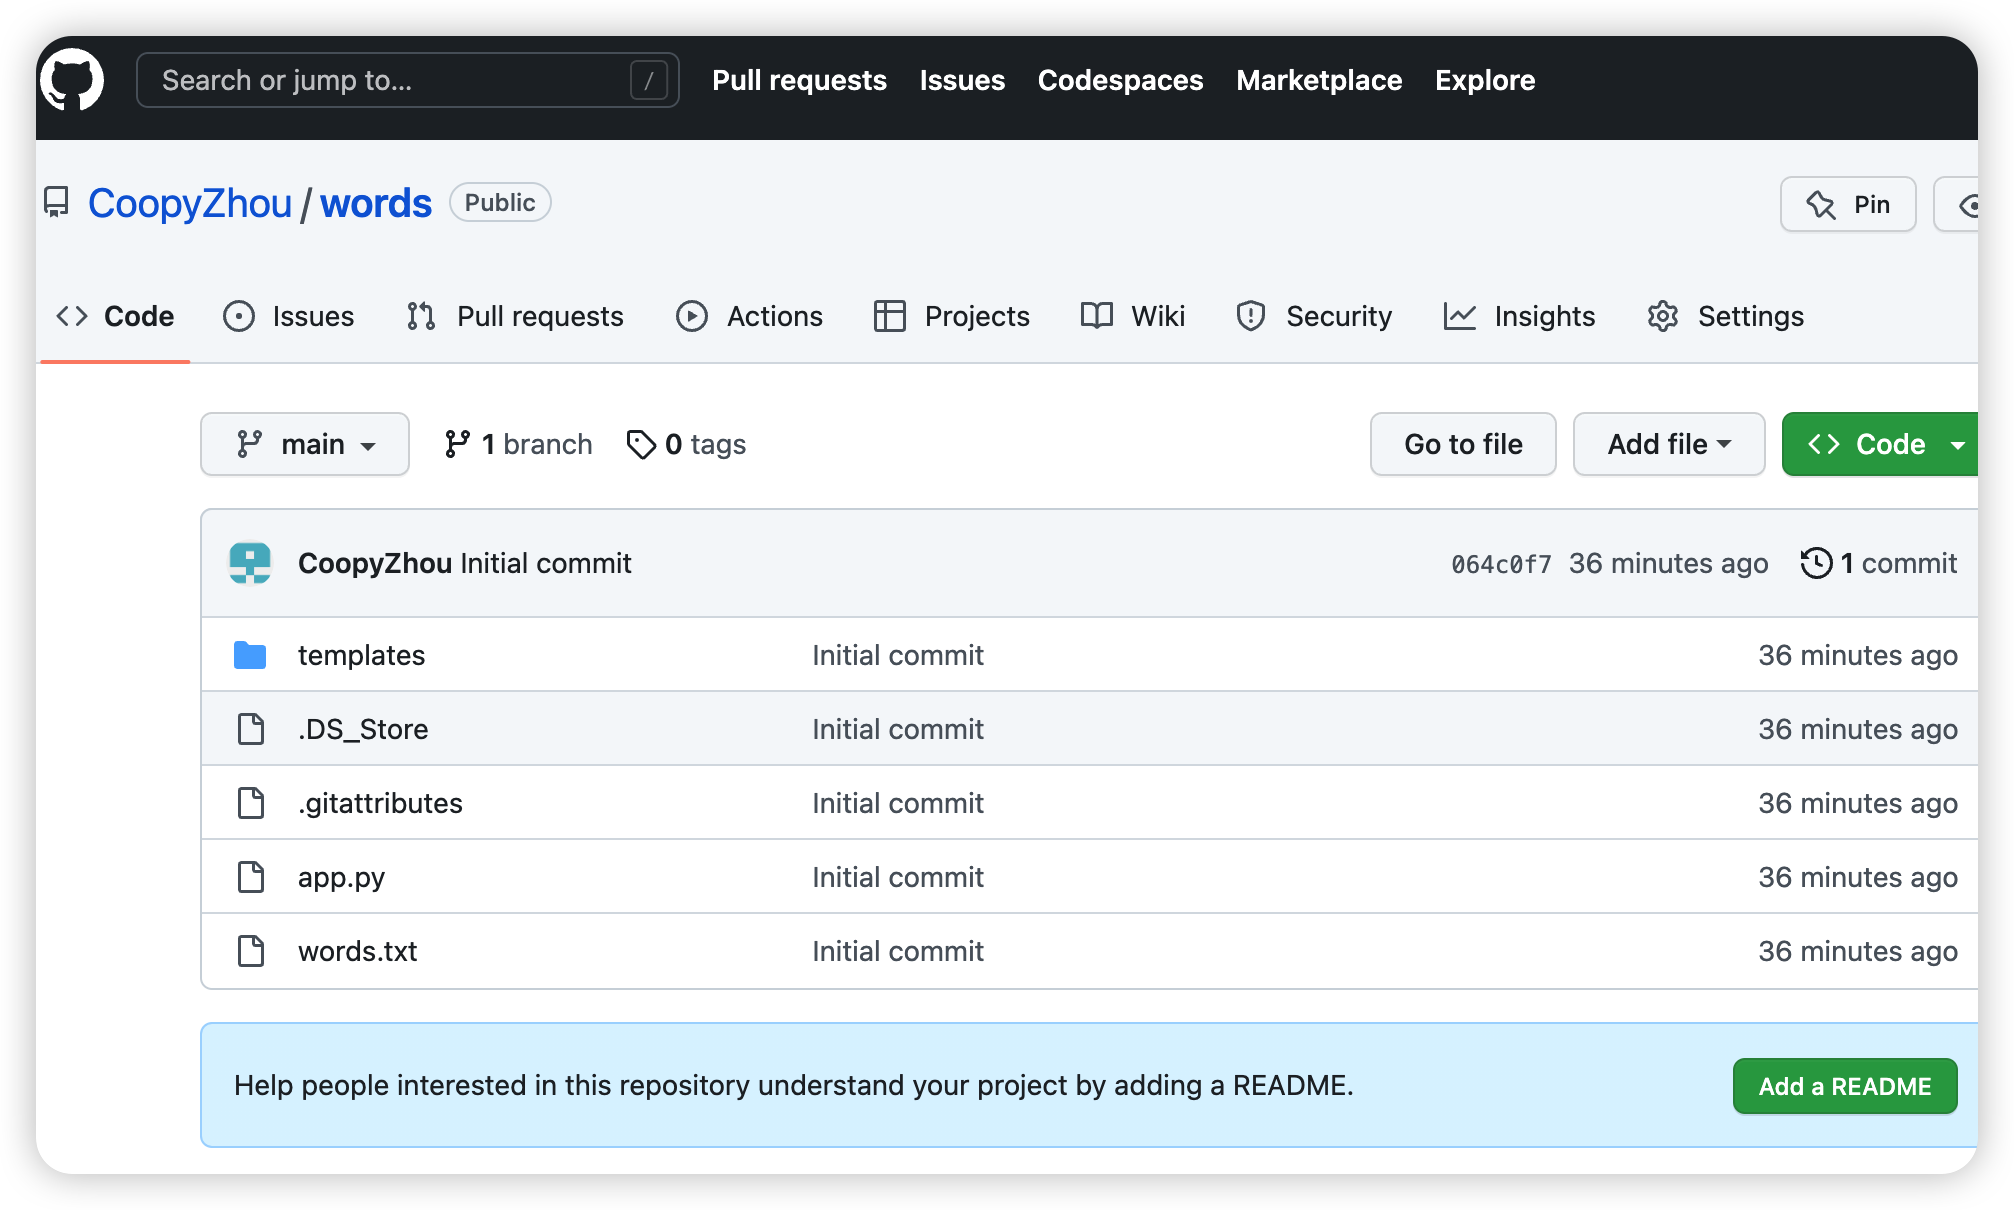This screenshot has width=2014, height=1210.
Task: Open the Settings tab
Action: 1725,316
